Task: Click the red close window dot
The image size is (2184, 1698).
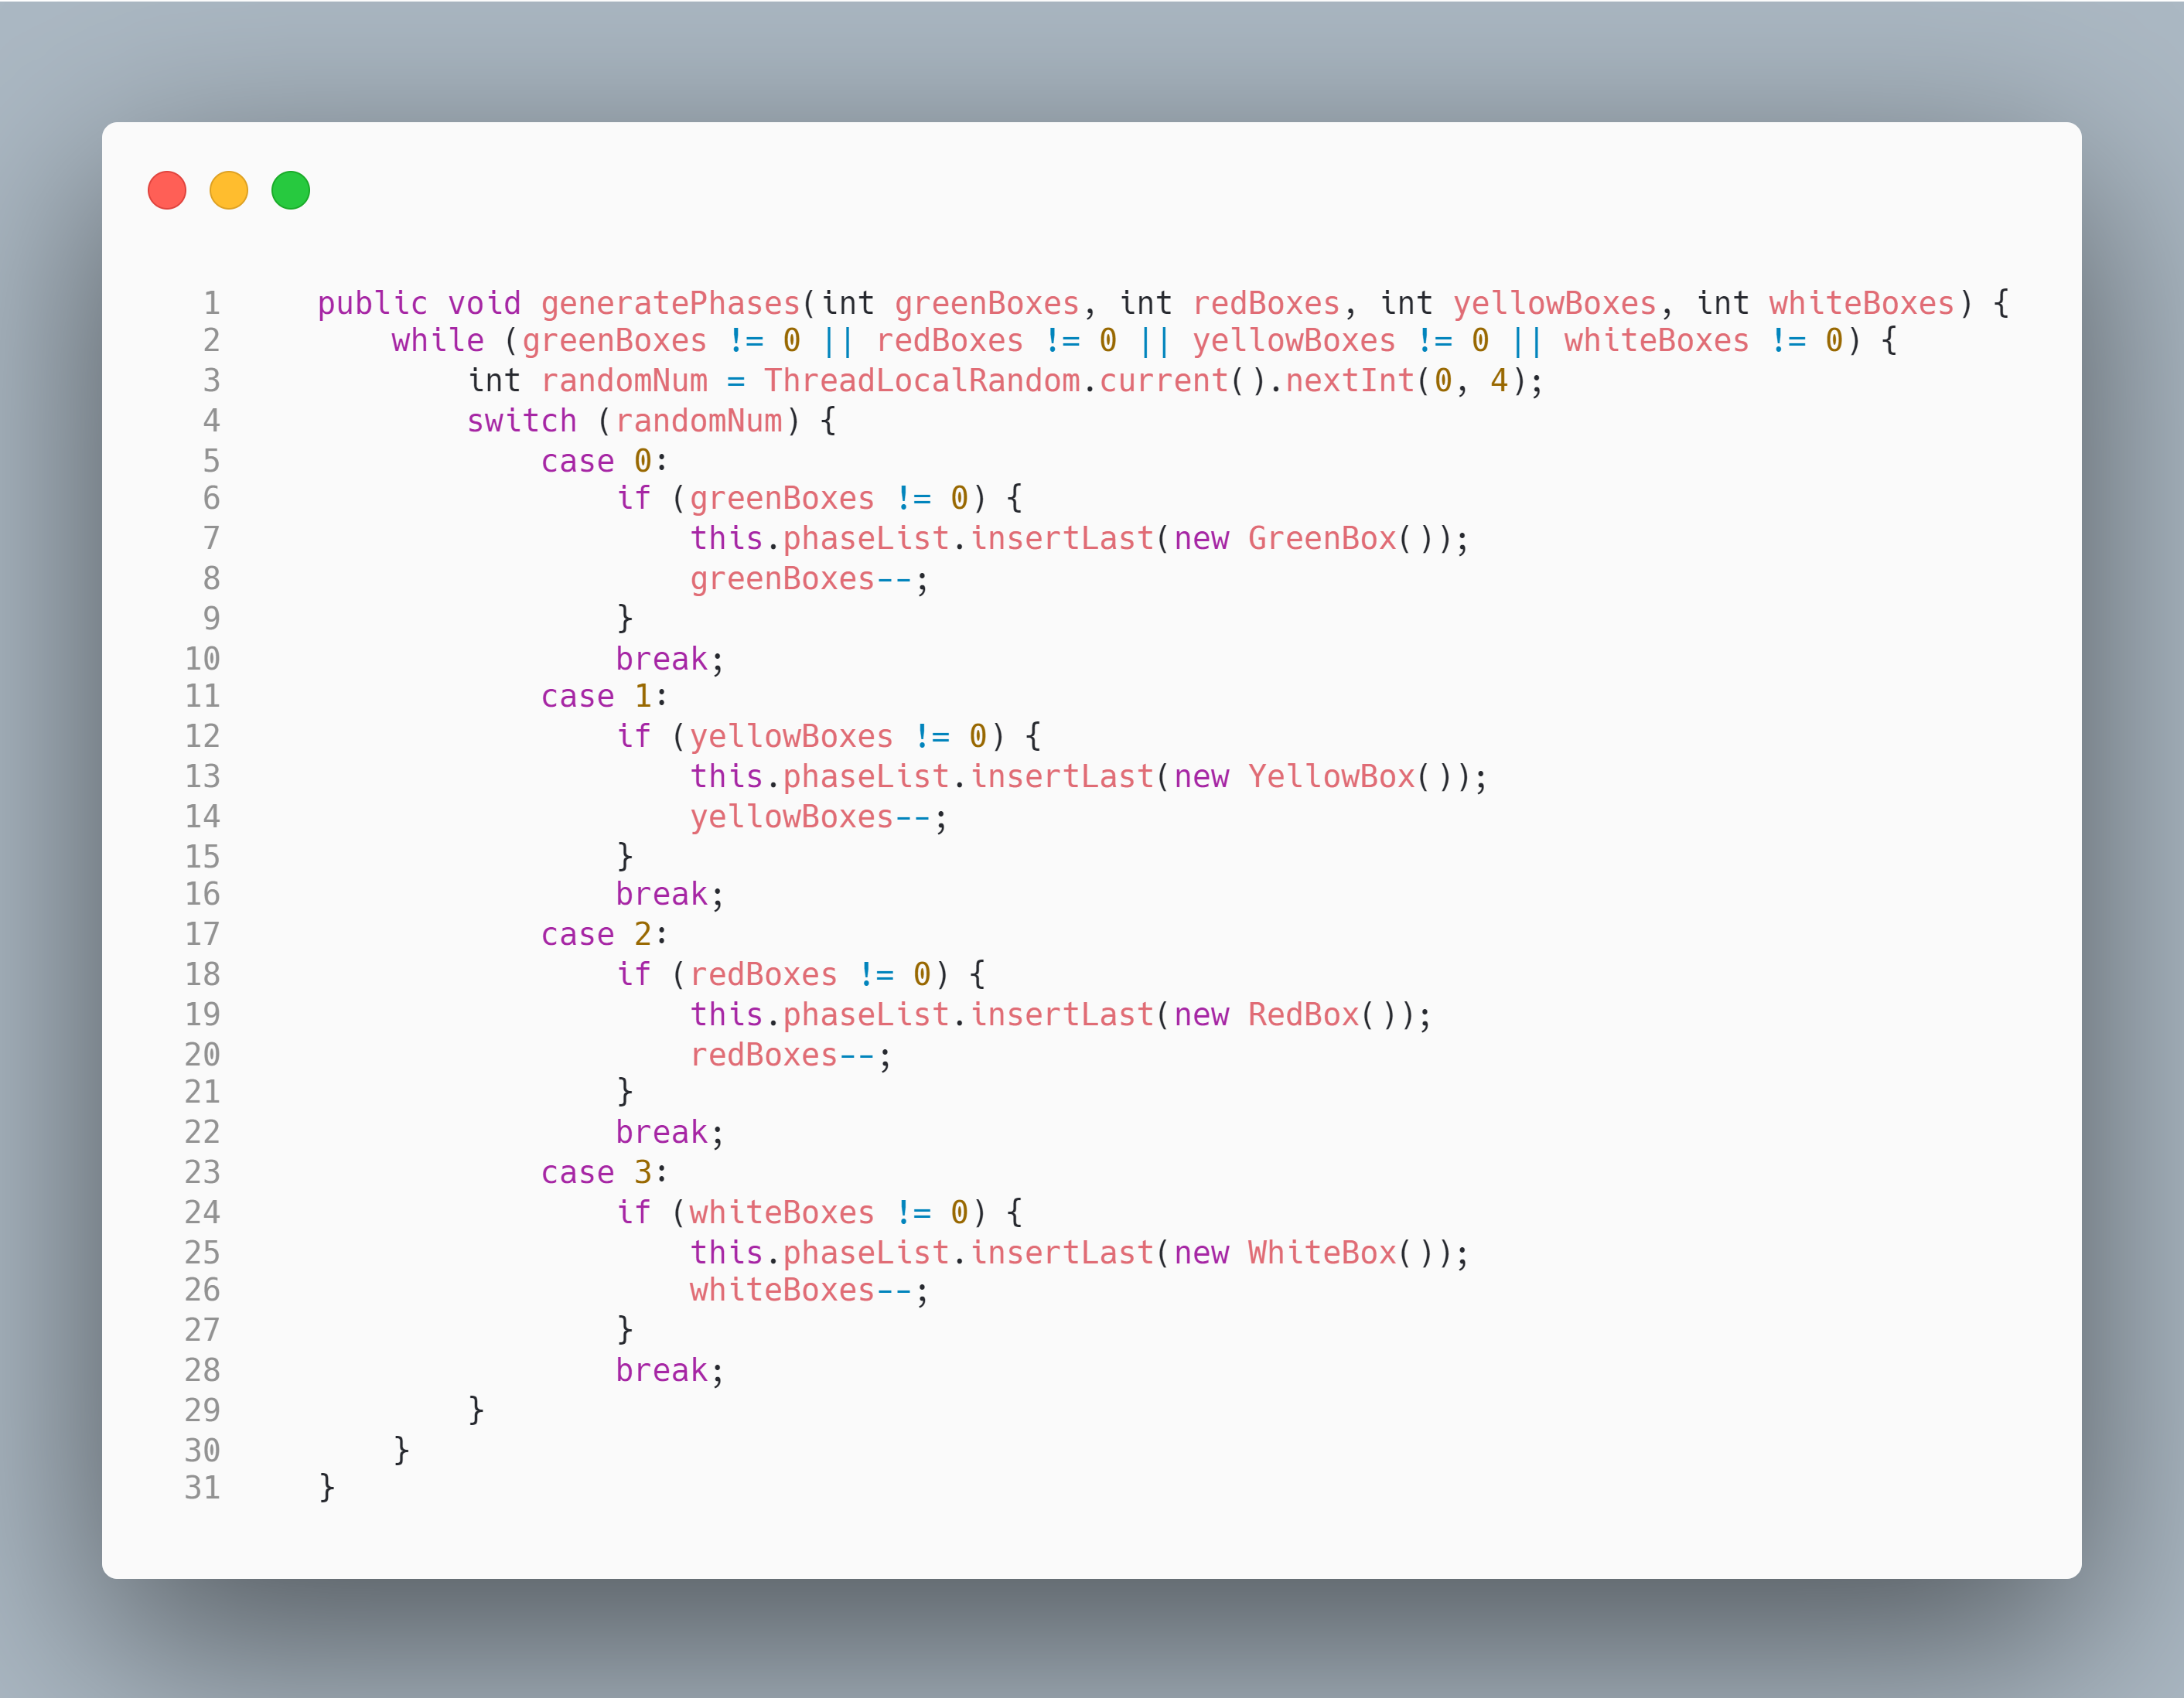Action: [x=167, y=190]
